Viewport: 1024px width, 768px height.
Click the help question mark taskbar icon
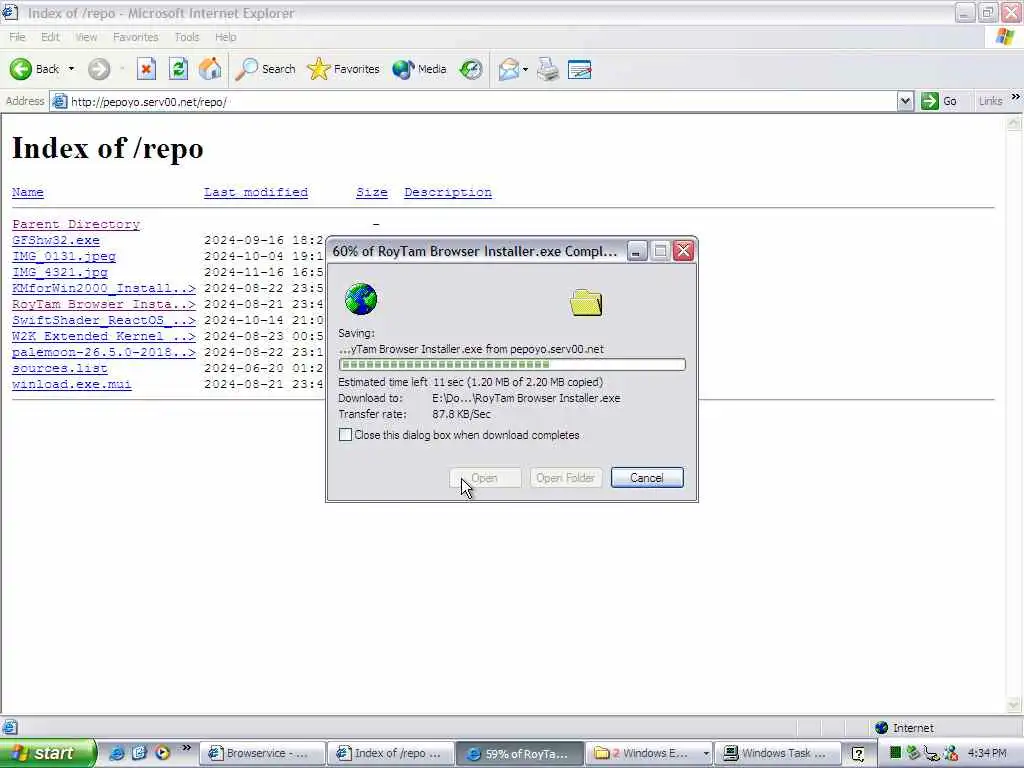point(858,754)
